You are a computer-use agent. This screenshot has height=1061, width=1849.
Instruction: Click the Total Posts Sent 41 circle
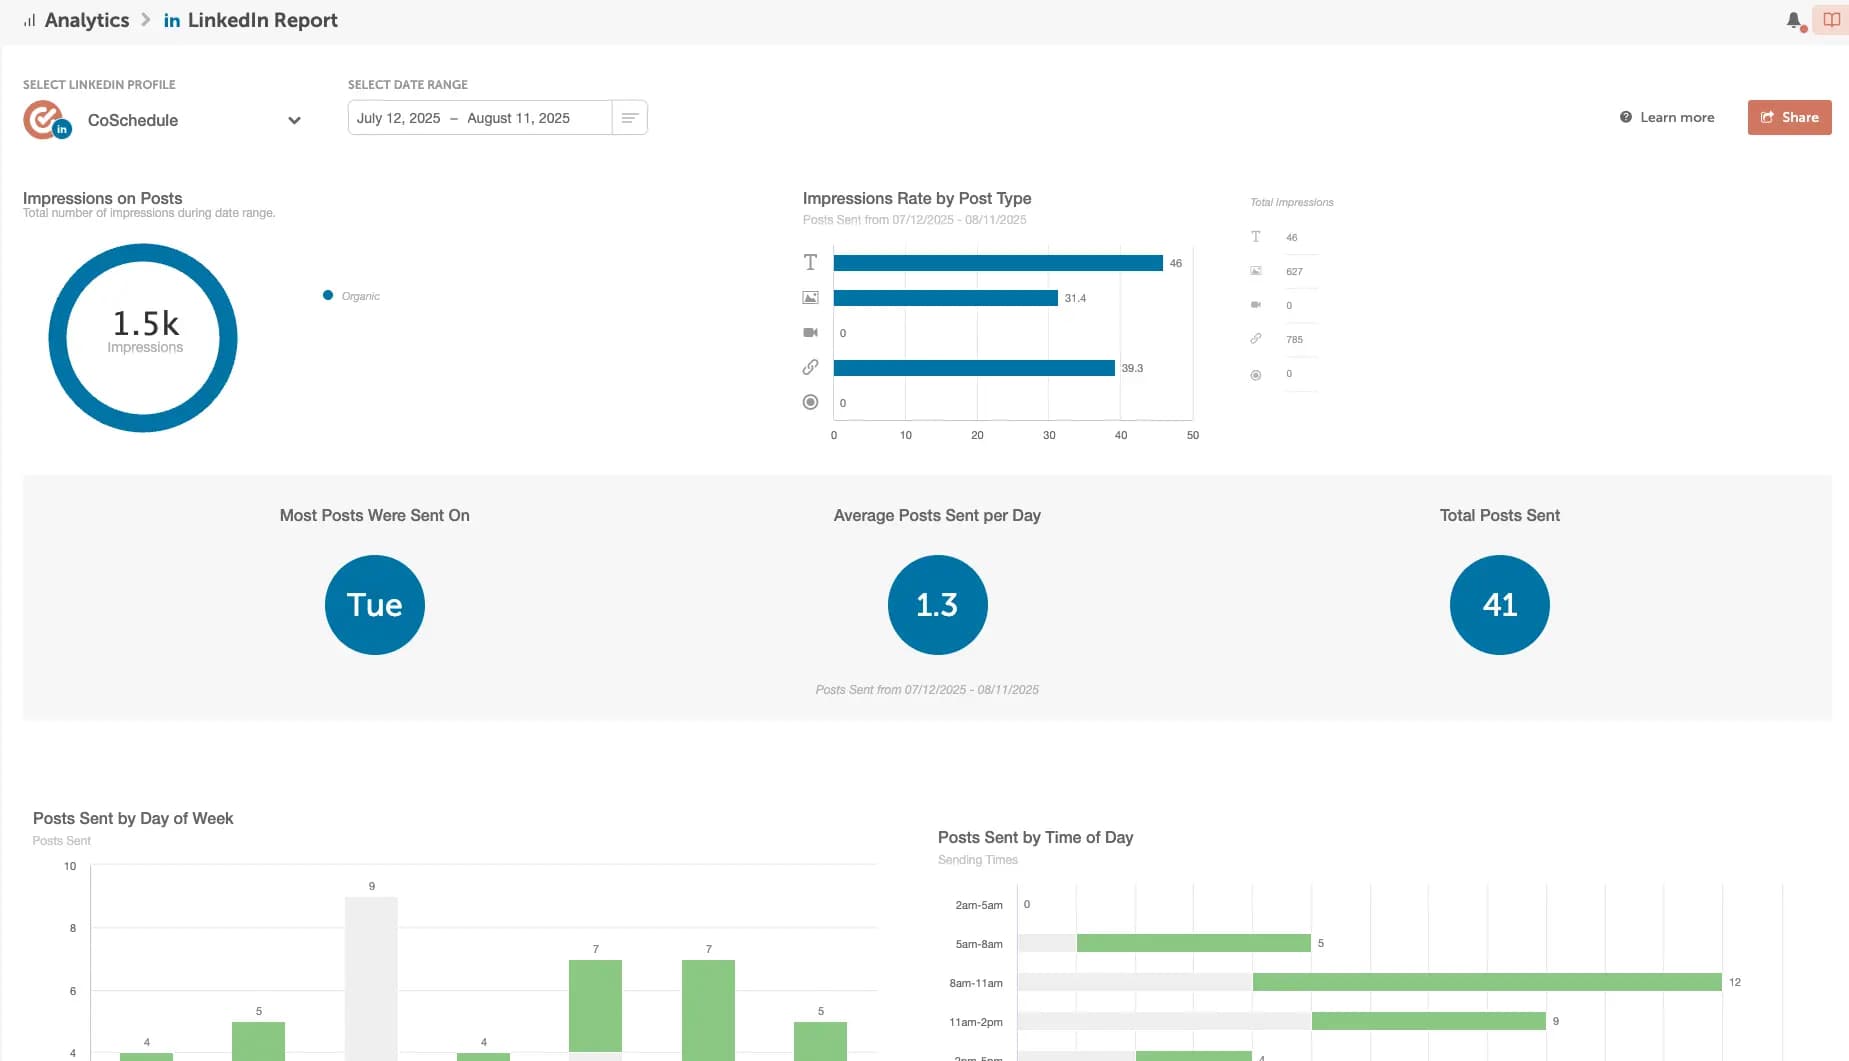pyautogui.click(x=1499, y=605)
